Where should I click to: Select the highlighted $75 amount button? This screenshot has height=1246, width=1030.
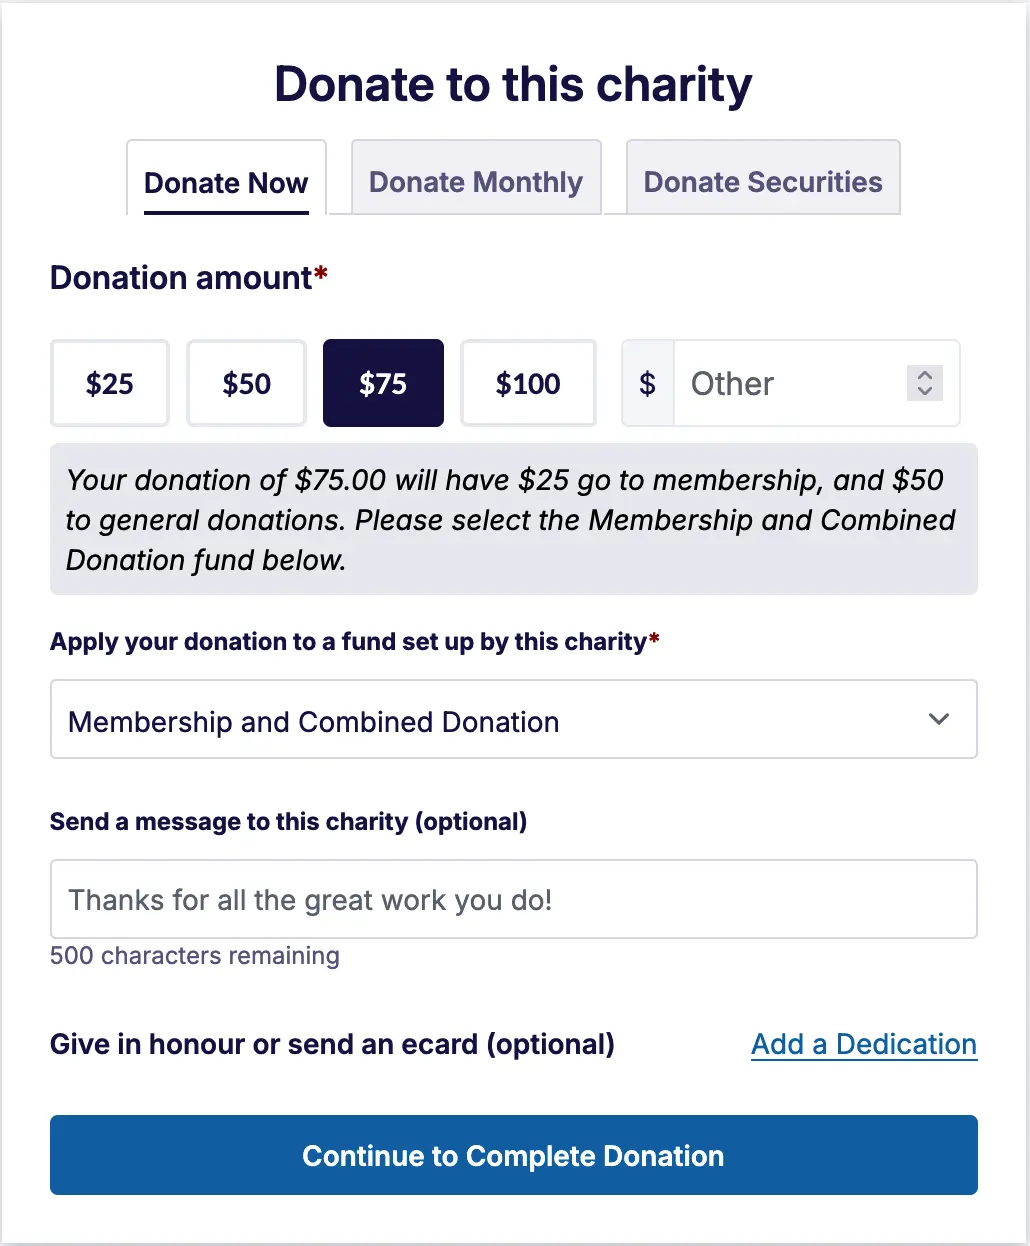click(383, 383)
